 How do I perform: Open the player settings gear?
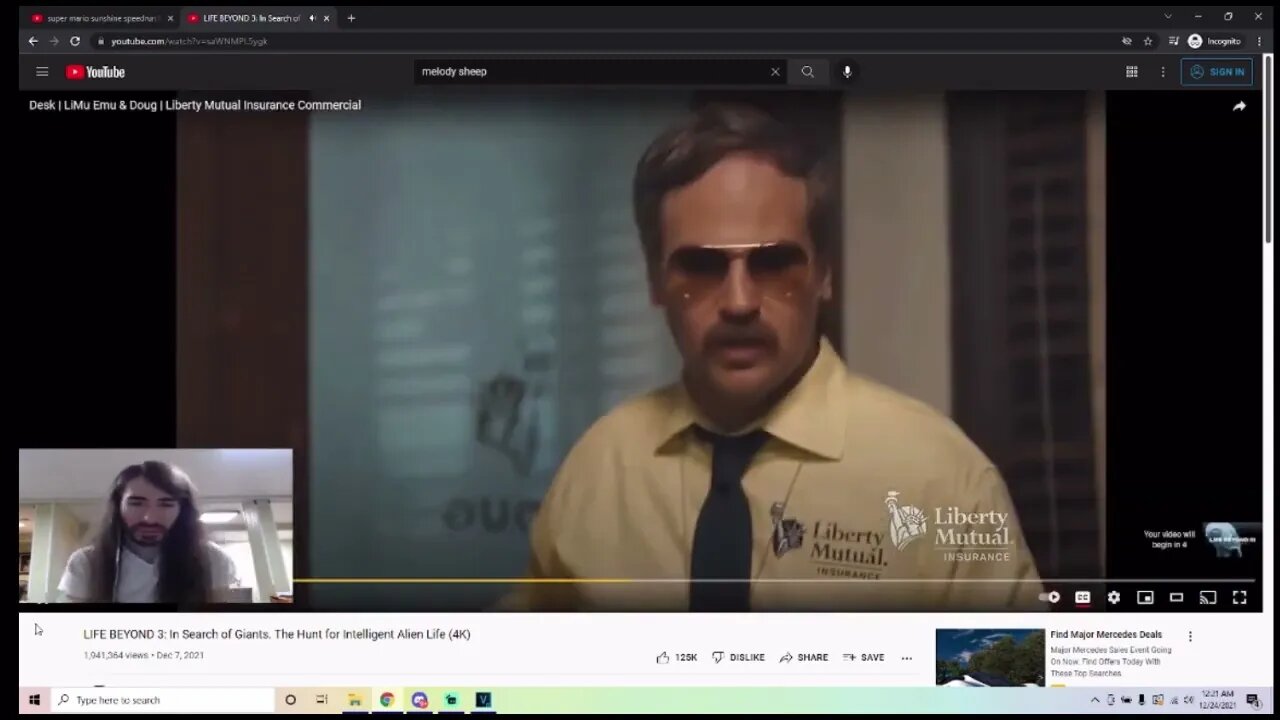pyautogui.click(x=1114, y=597)
